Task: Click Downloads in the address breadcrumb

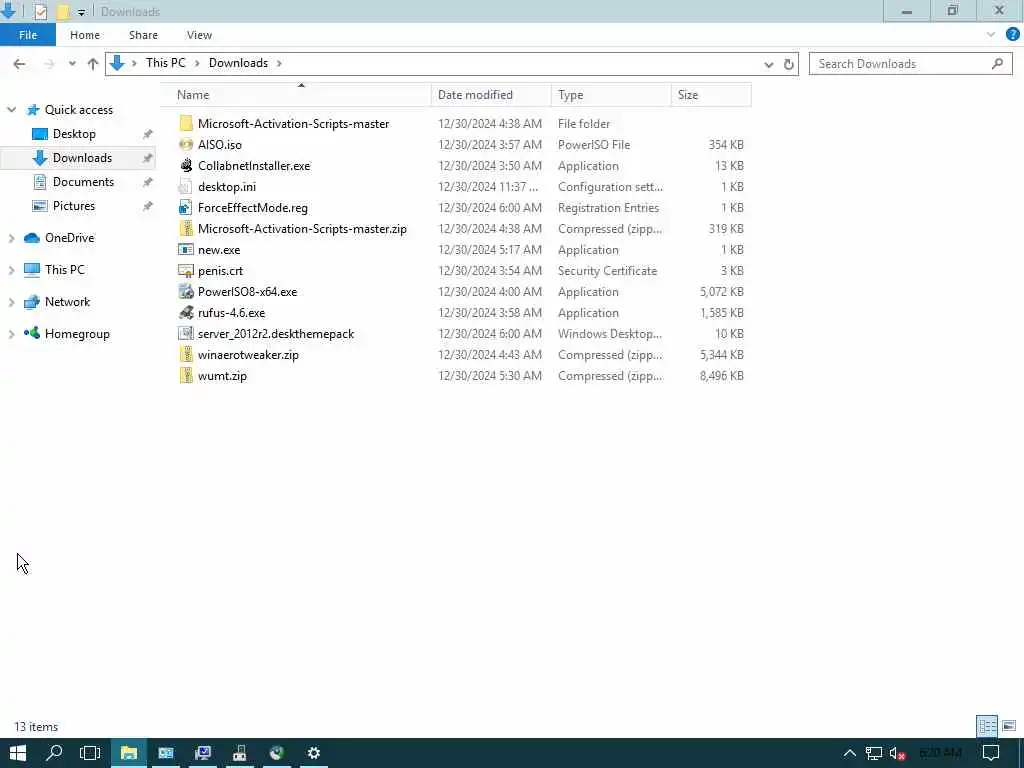Action: (x=238, y=63)
